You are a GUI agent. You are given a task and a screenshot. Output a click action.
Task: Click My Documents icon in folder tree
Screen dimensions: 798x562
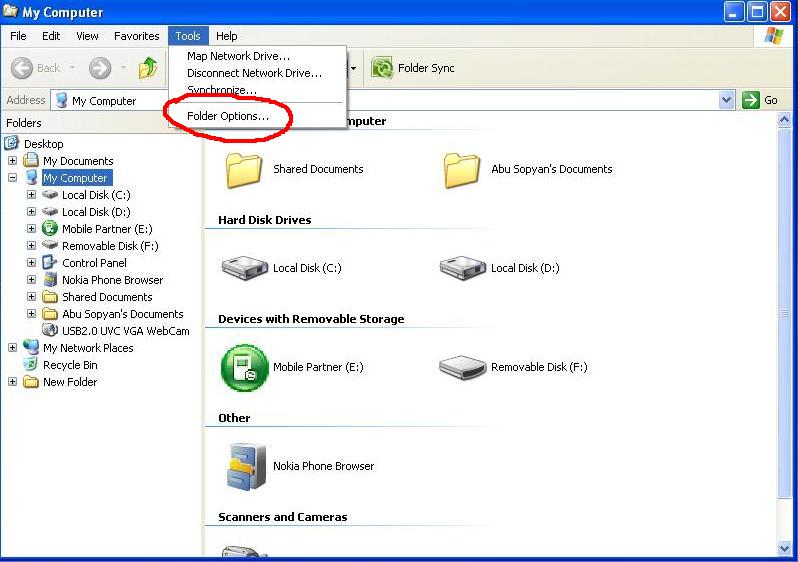[x=31, y=160]
